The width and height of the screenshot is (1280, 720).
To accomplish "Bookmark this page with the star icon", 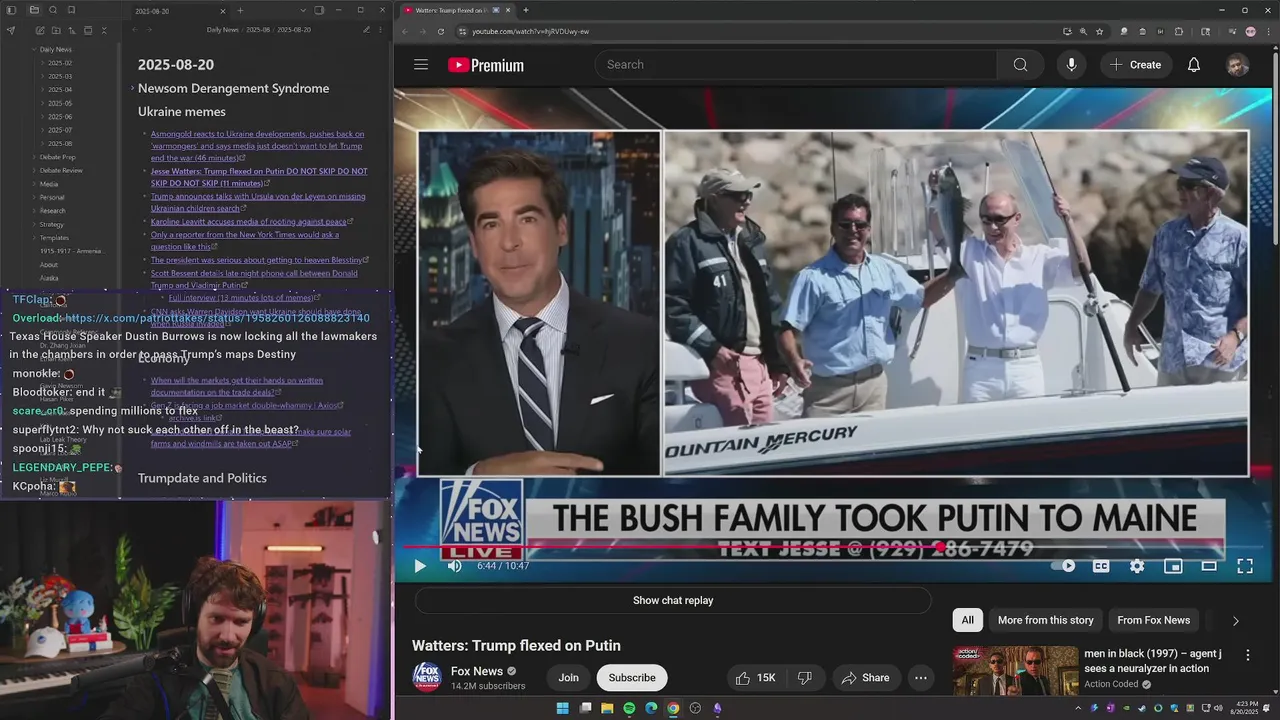I will (x=1098, y=31).
